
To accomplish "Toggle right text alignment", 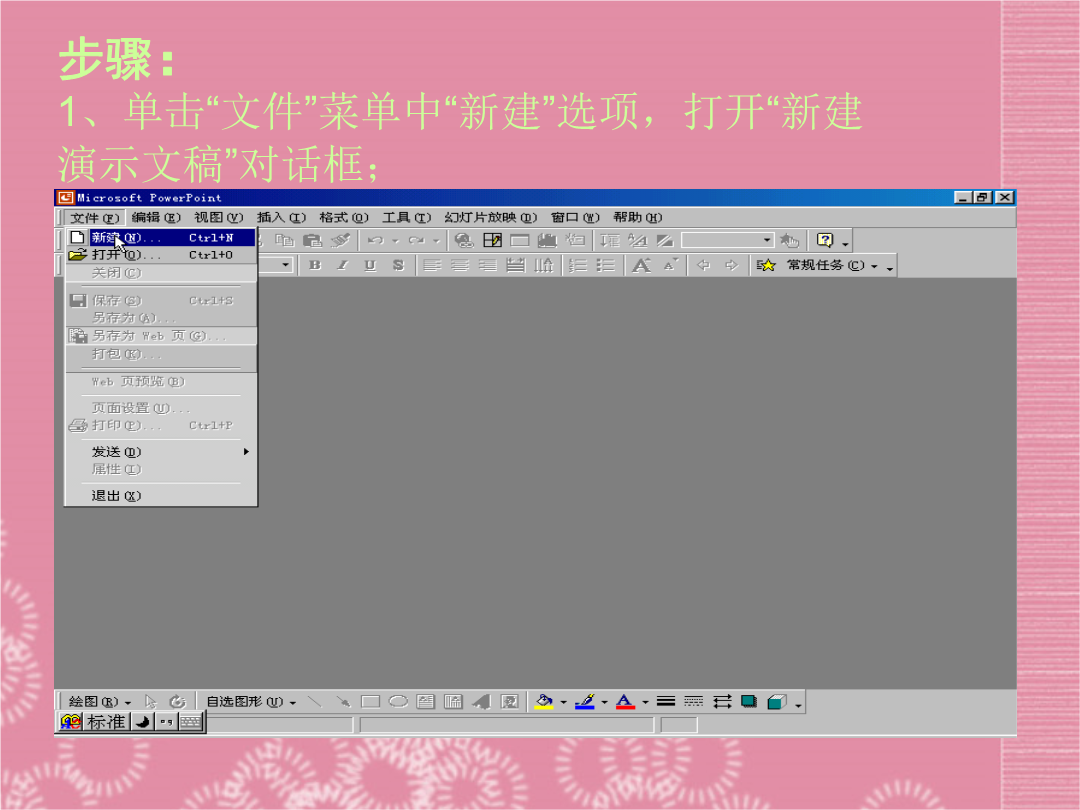I will pos(487,265).
